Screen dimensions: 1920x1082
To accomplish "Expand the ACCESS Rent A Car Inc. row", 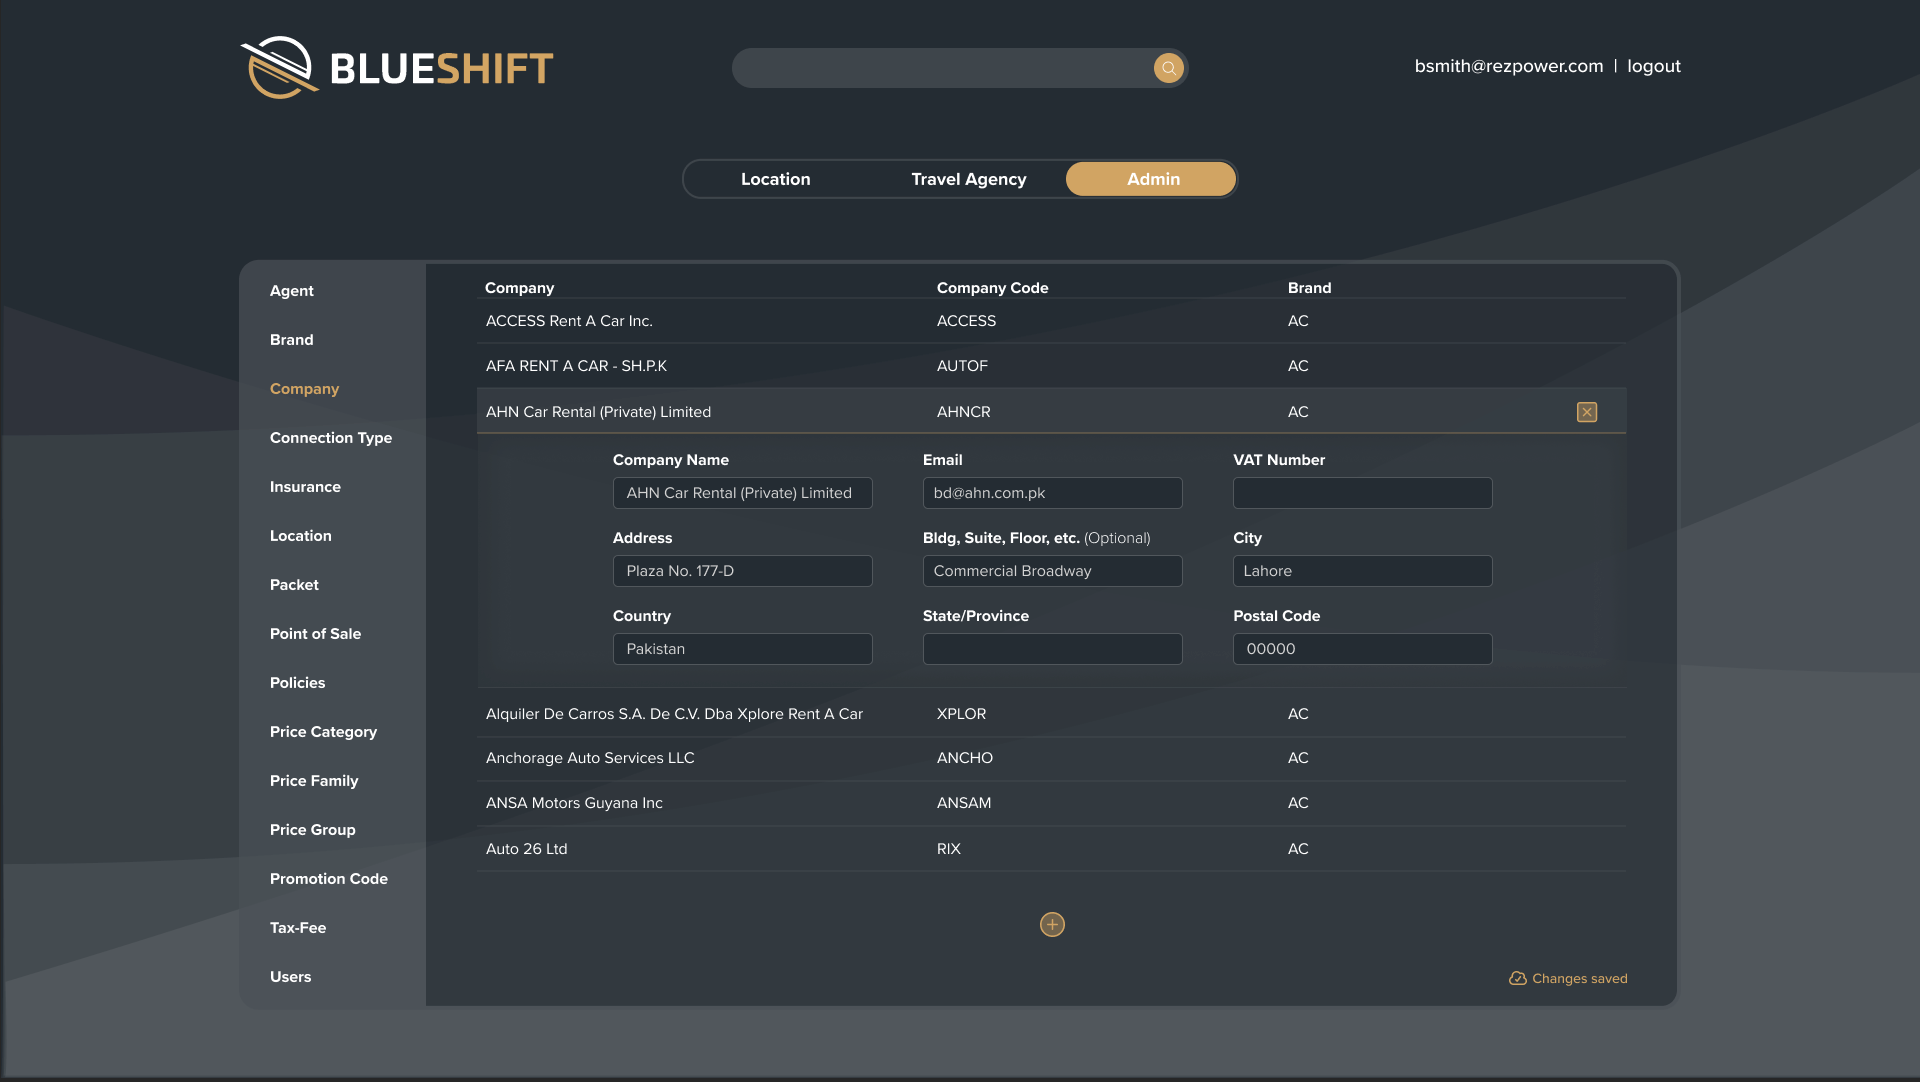I will pos(568,321).
